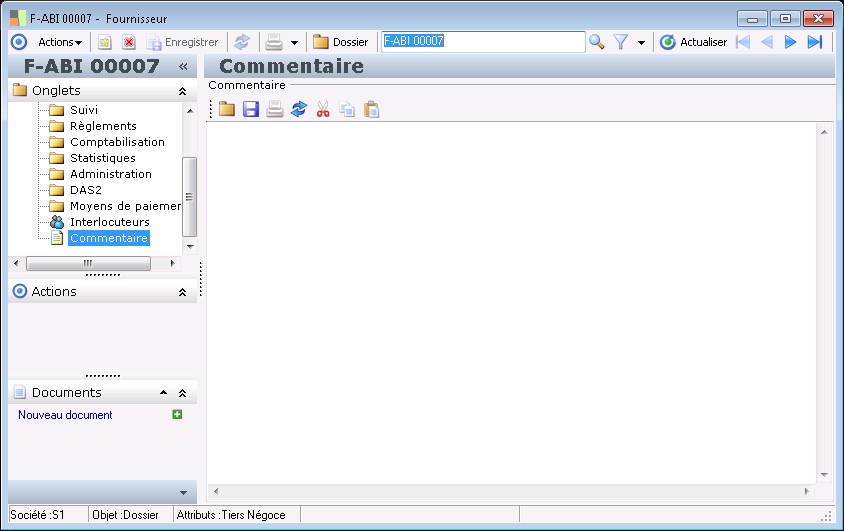844x531 pixels.
Task: Click the comment editor printer icon
Action: (275, 109)
